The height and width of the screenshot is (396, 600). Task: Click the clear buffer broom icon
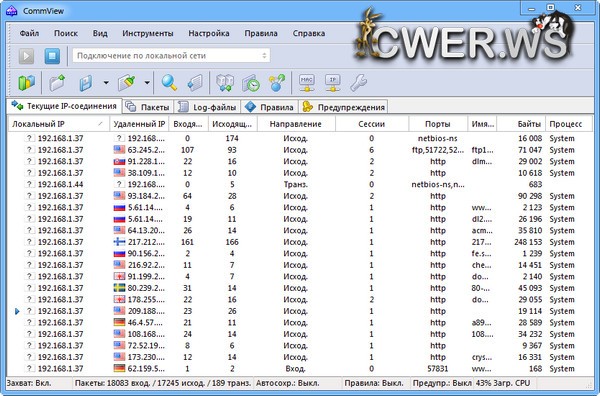(x=127, y=82)
